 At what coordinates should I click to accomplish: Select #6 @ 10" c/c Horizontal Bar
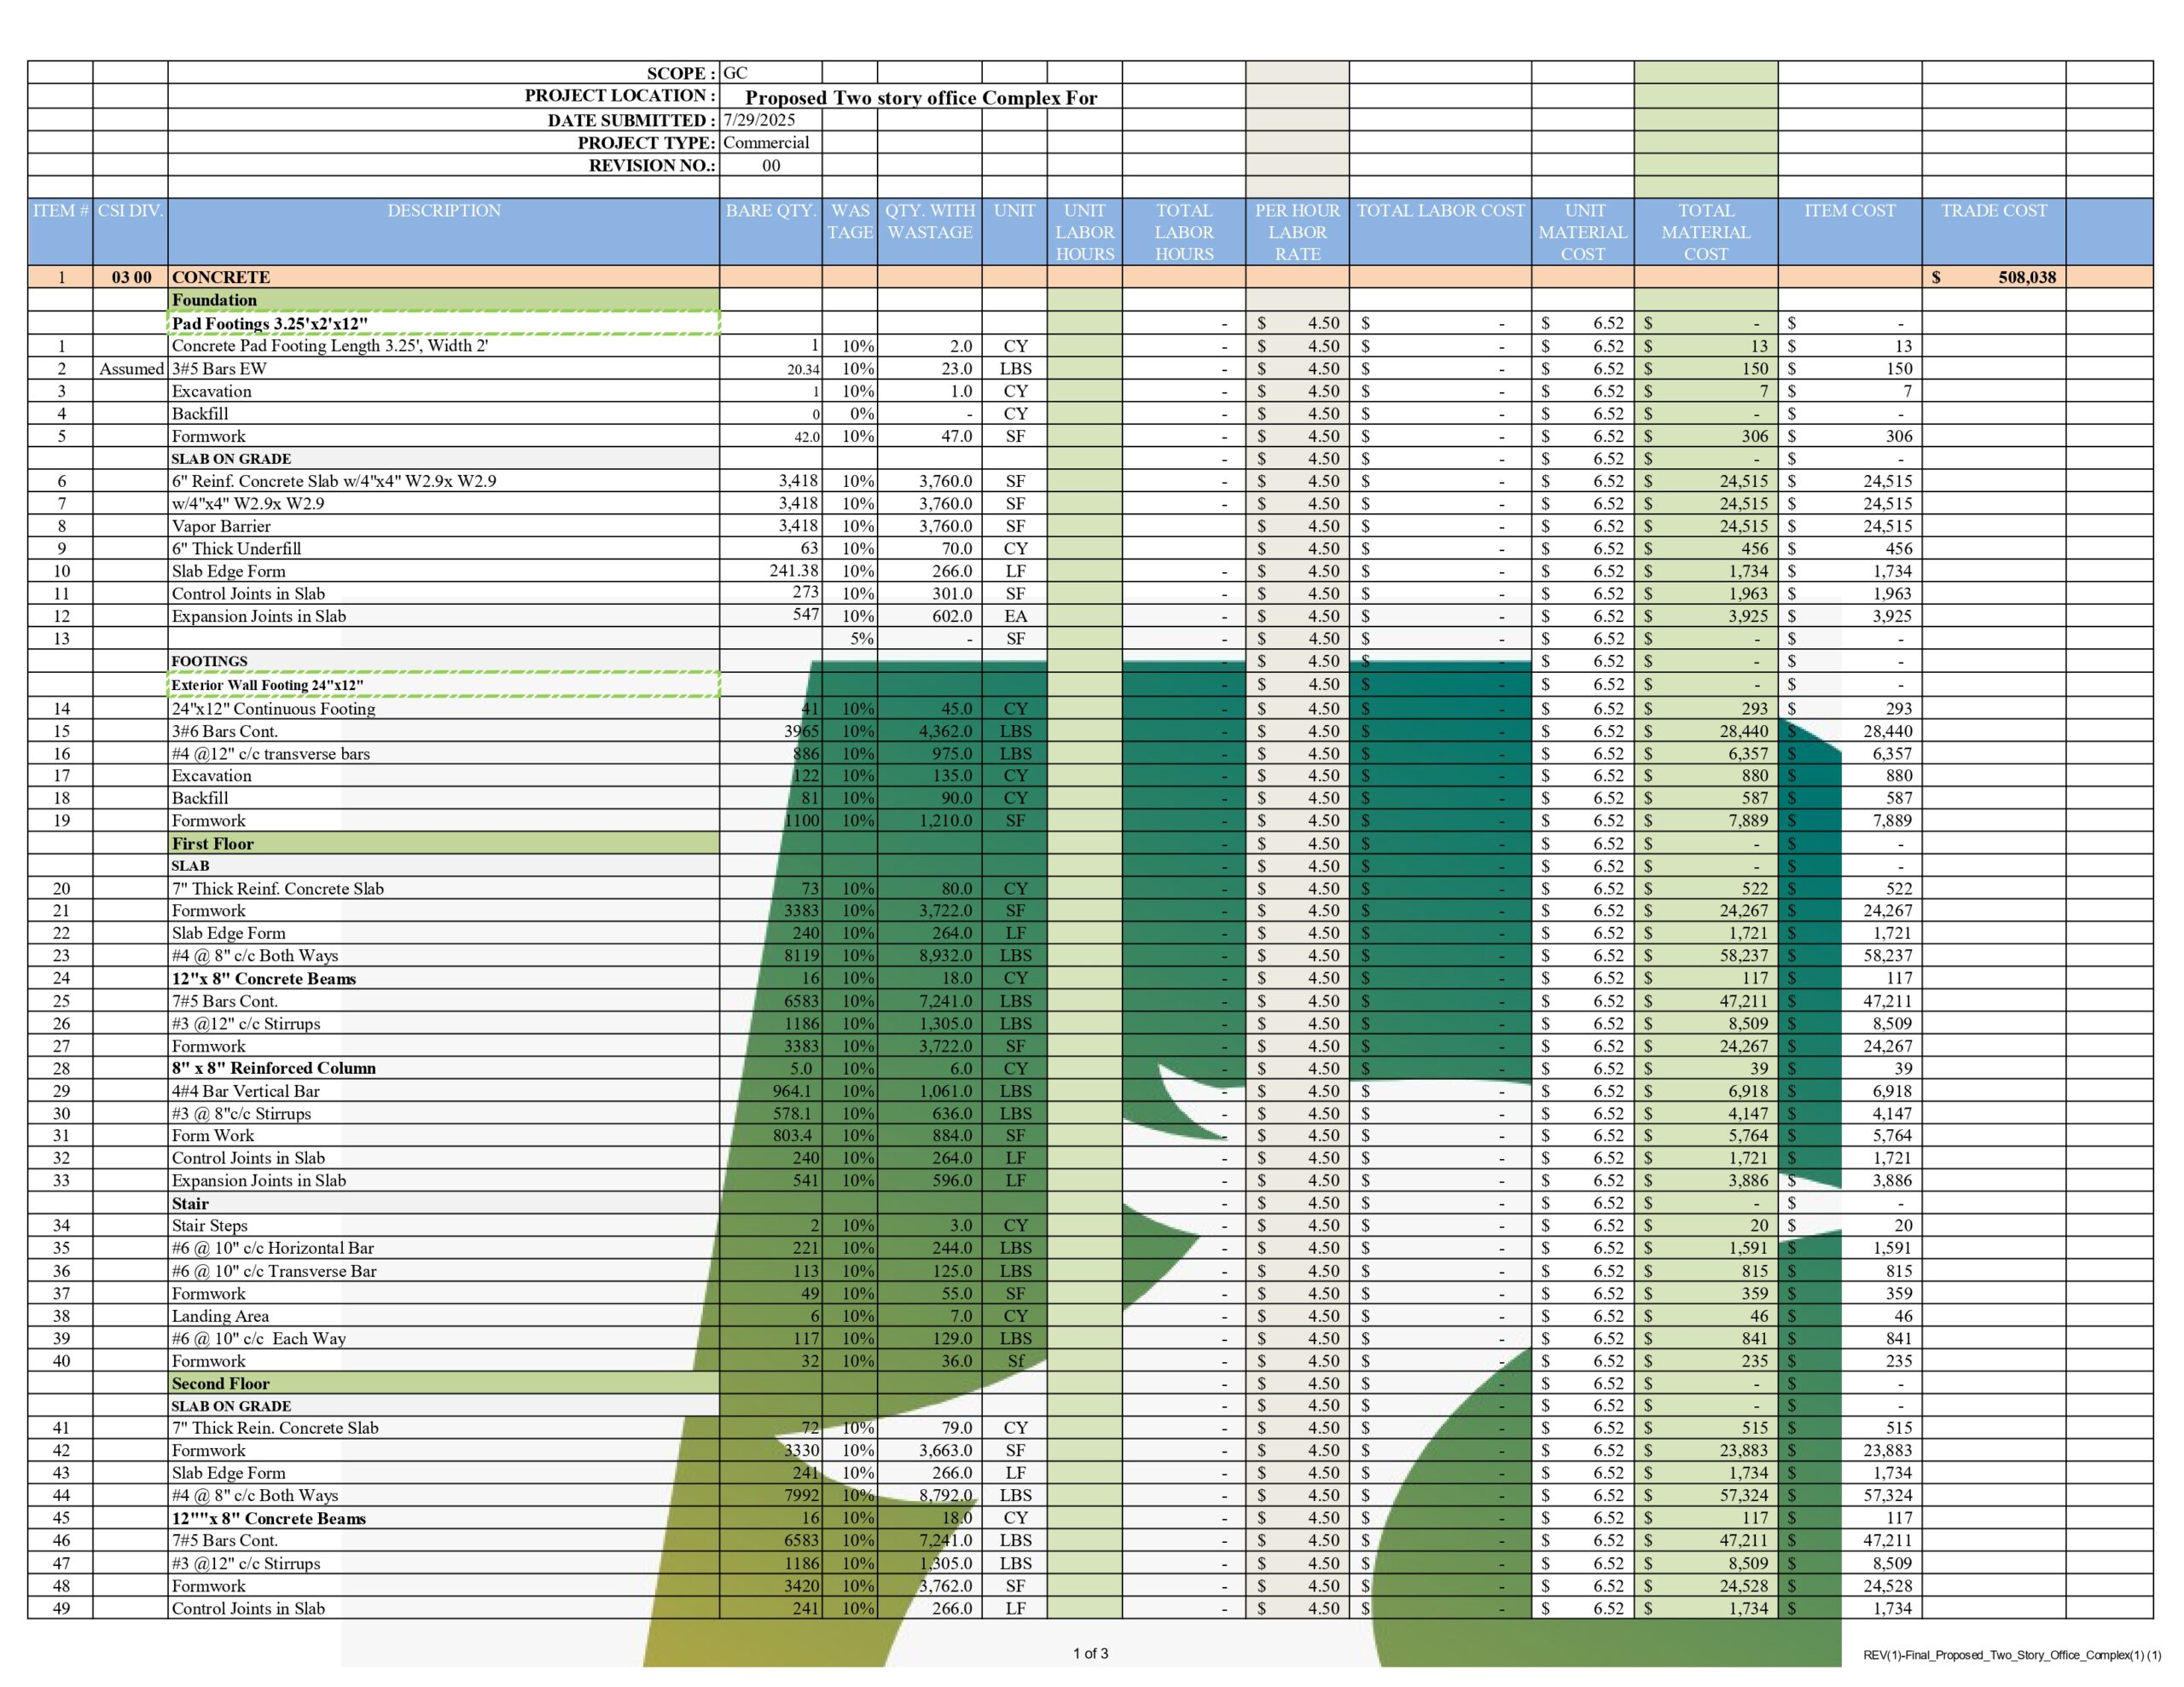273,1248
